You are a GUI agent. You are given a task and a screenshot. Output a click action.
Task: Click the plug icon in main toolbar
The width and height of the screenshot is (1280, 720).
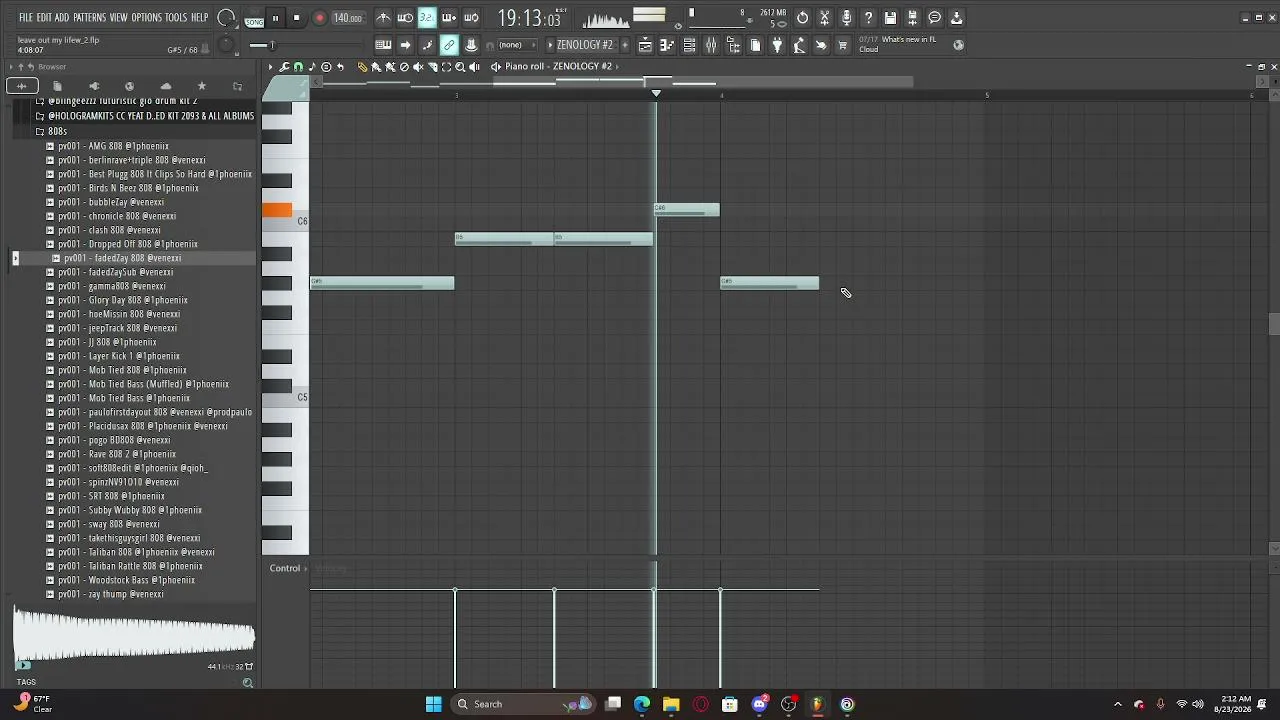tap(777, 45)
